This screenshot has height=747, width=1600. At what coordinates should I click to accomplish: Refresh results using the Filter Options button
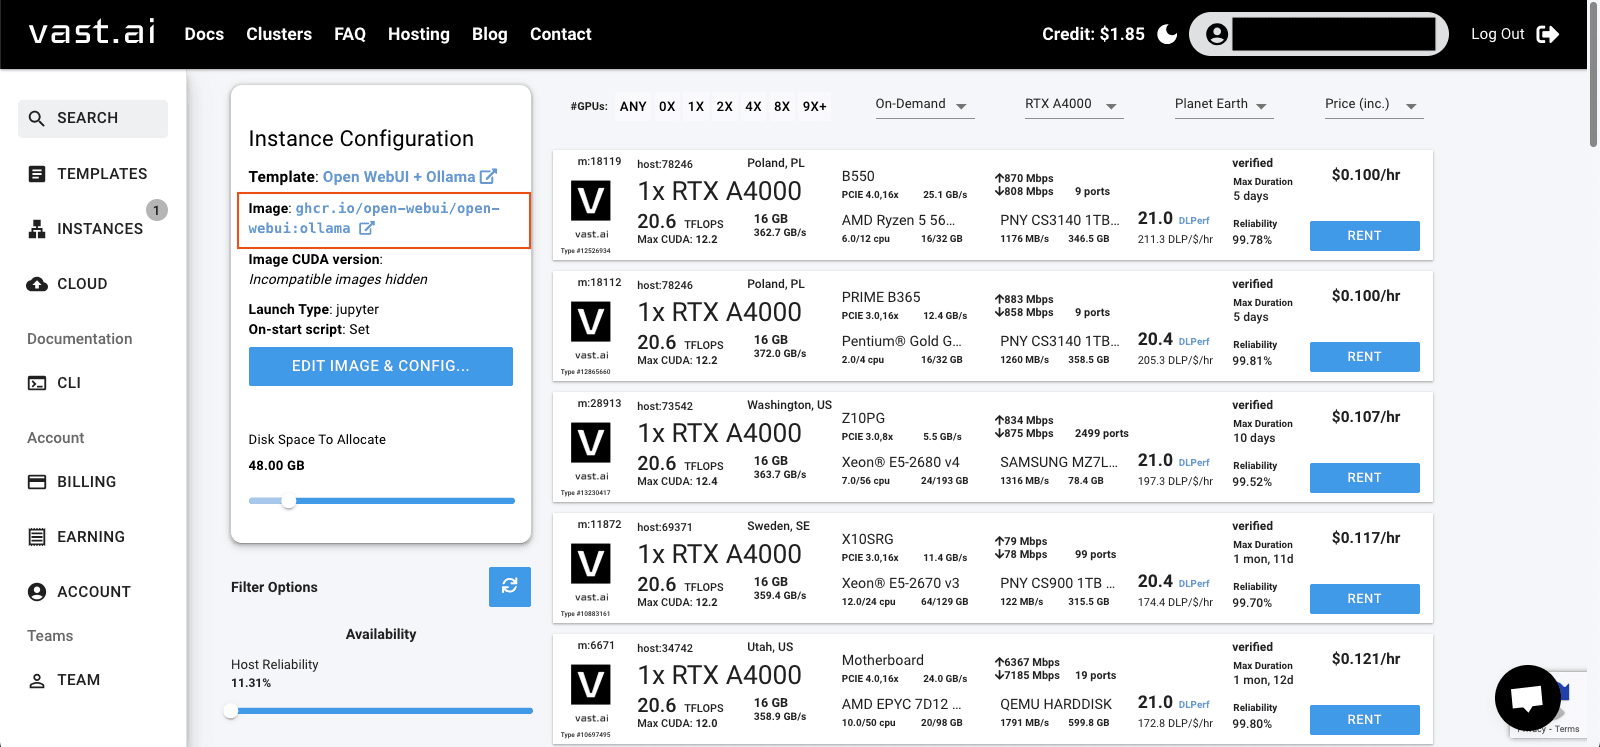coord(509,586)
